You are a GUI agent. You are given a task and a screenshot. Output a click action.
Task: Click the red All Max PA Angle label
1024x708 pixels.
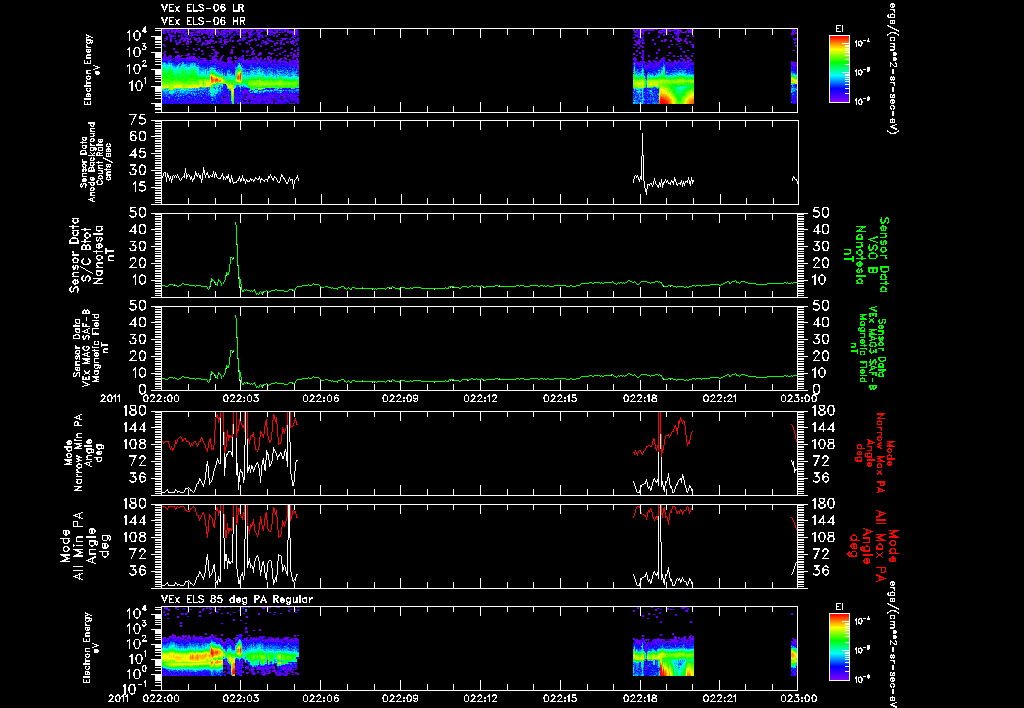pyautogui.click(x=874, y=545)
